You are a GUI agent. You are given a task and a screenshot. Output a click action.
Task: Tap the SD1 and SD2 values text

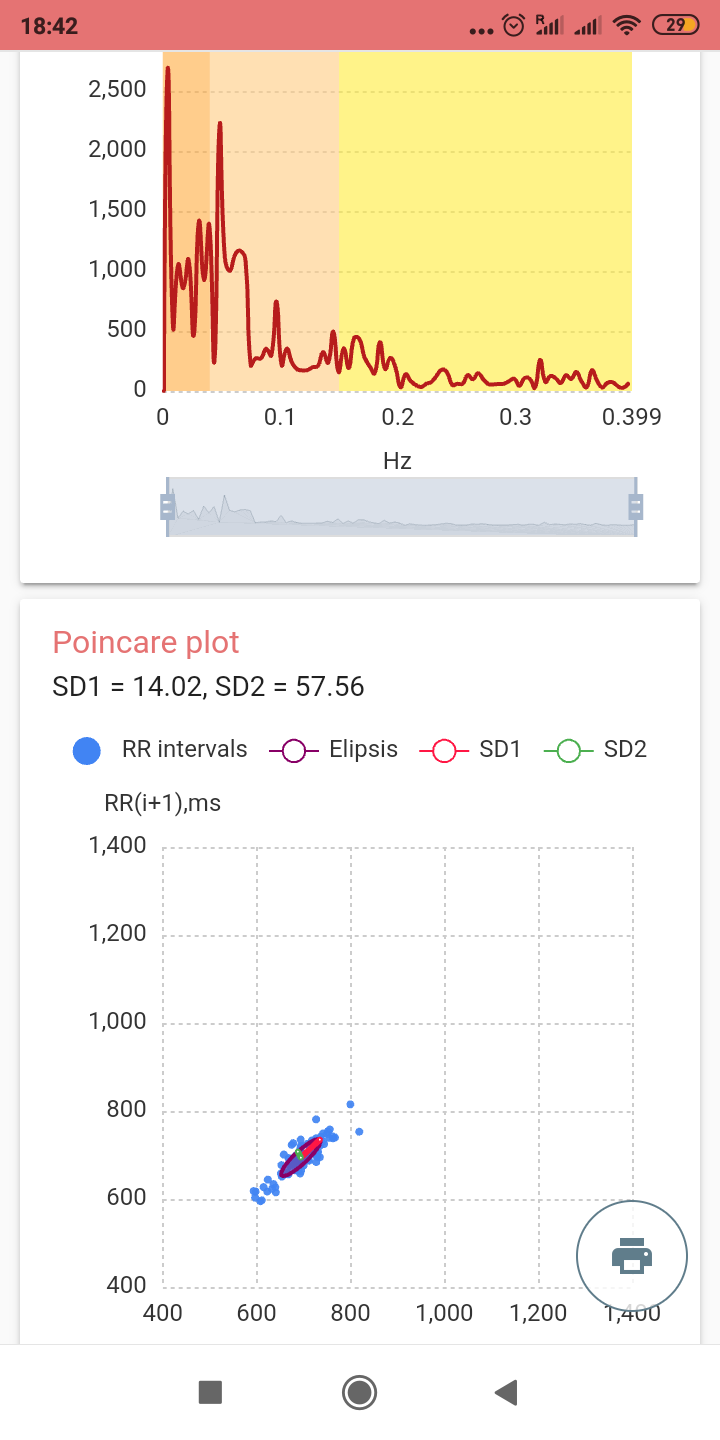coord(208,687)
